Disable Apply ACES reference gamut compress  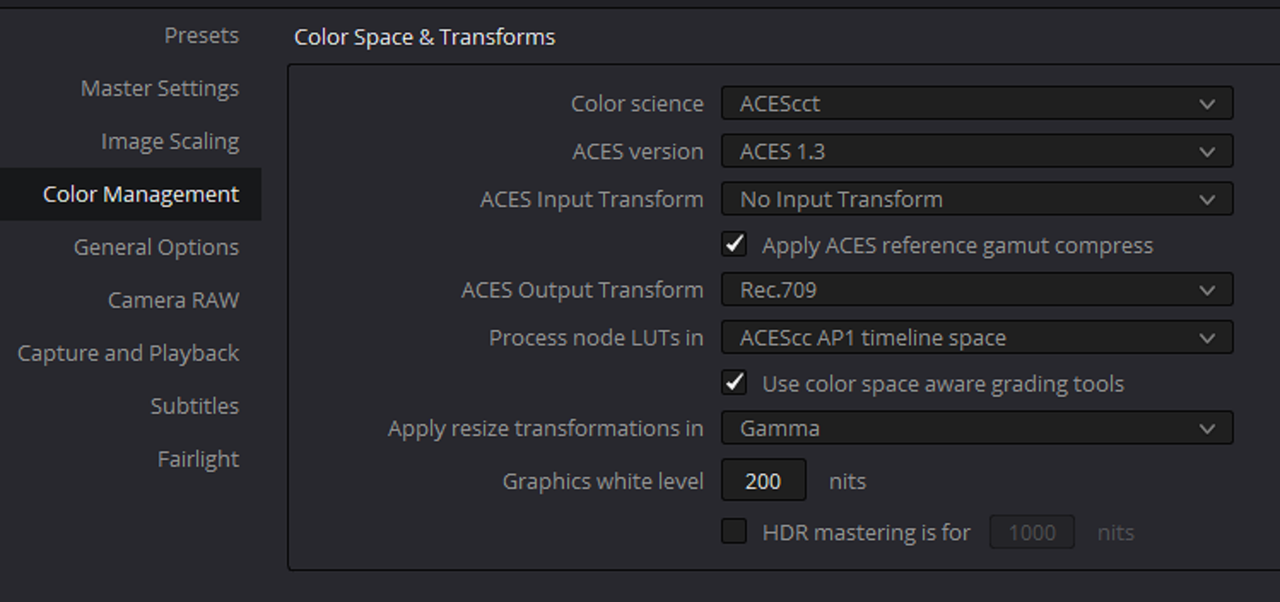tap(735, 244)
